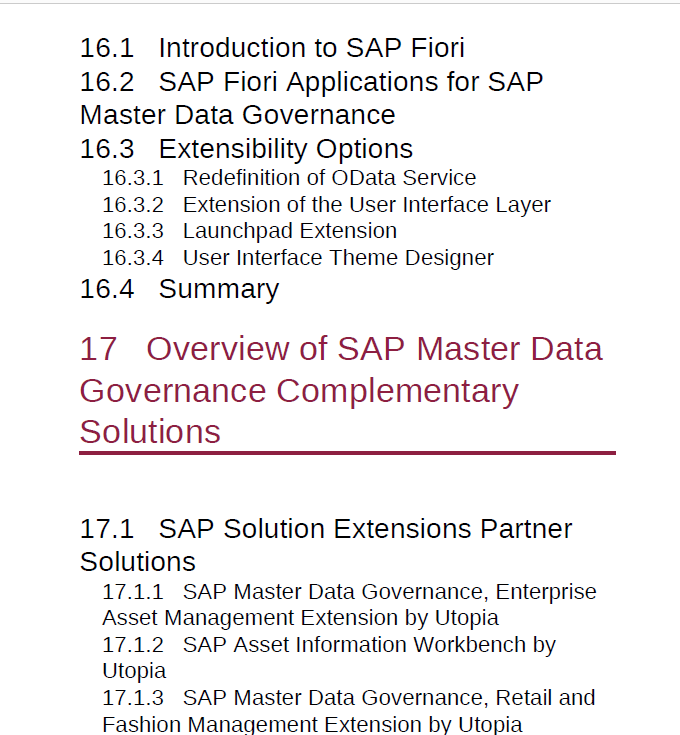Click the word Solutions under chapter 17 title
Viewport: 680px width, 735px height.
tap(150, 432)
